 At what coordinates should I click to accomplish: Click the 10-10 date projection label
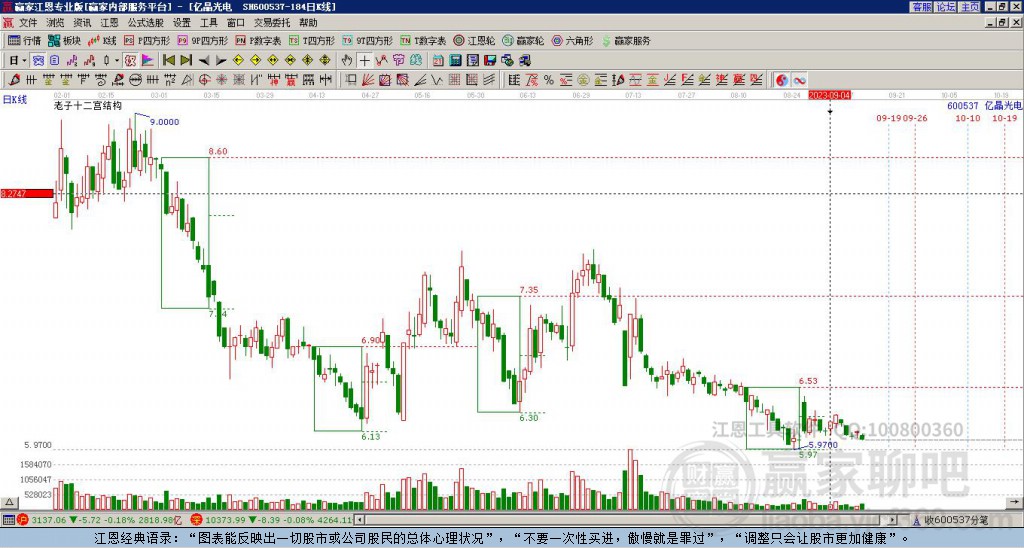[x=968, y=118]
